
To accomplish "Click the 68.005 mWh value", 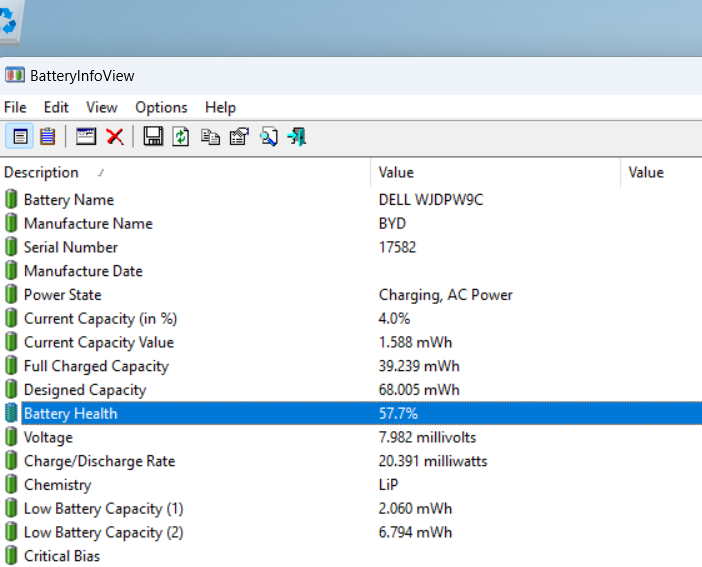I will point(419,390).
